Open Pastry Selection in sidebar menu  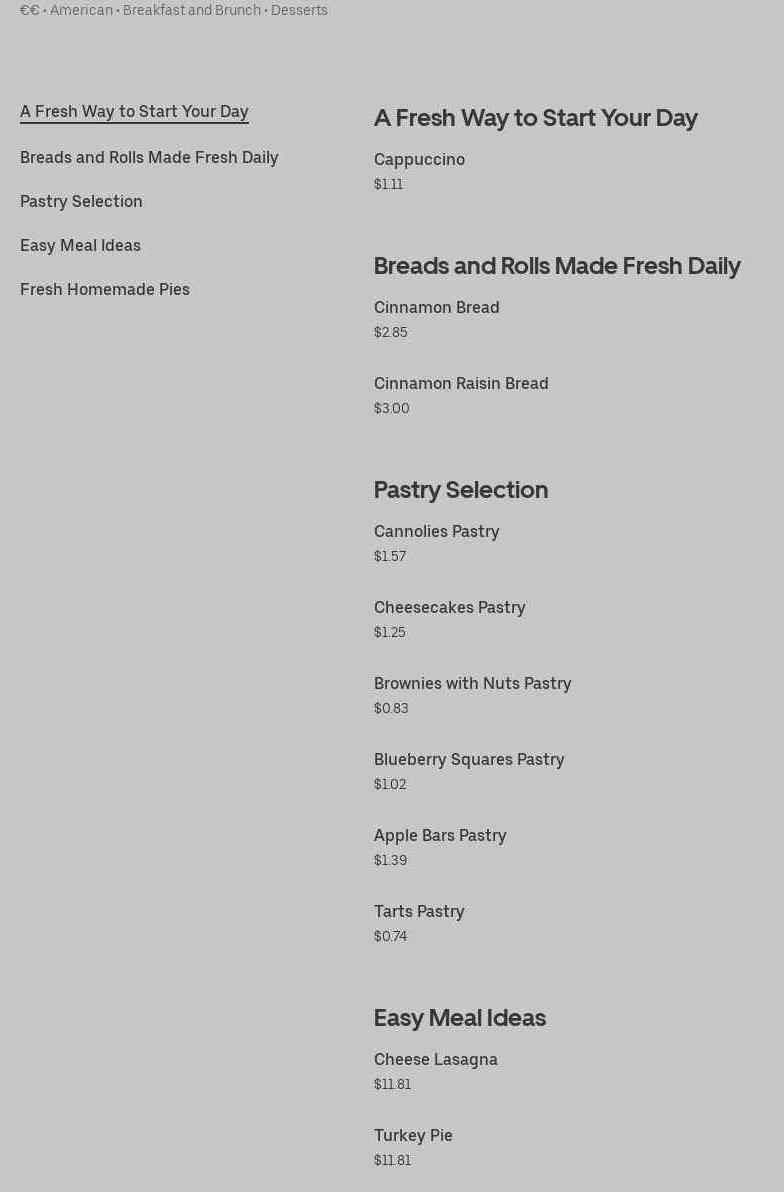[x=81, y=201]
